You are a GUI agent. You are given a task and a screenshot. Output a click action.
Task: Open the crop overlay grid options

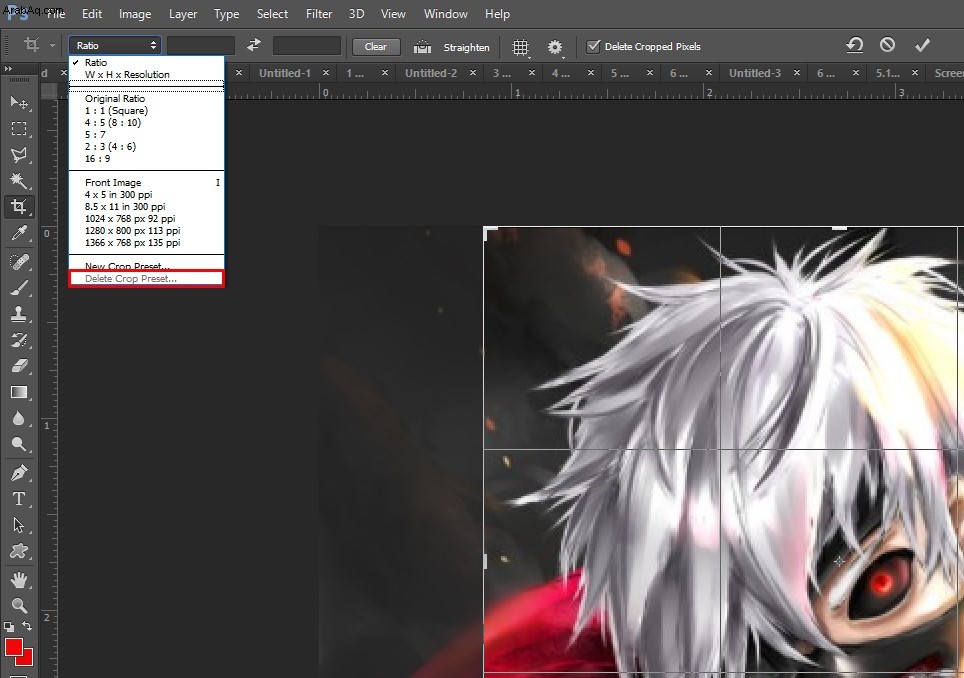521,47
